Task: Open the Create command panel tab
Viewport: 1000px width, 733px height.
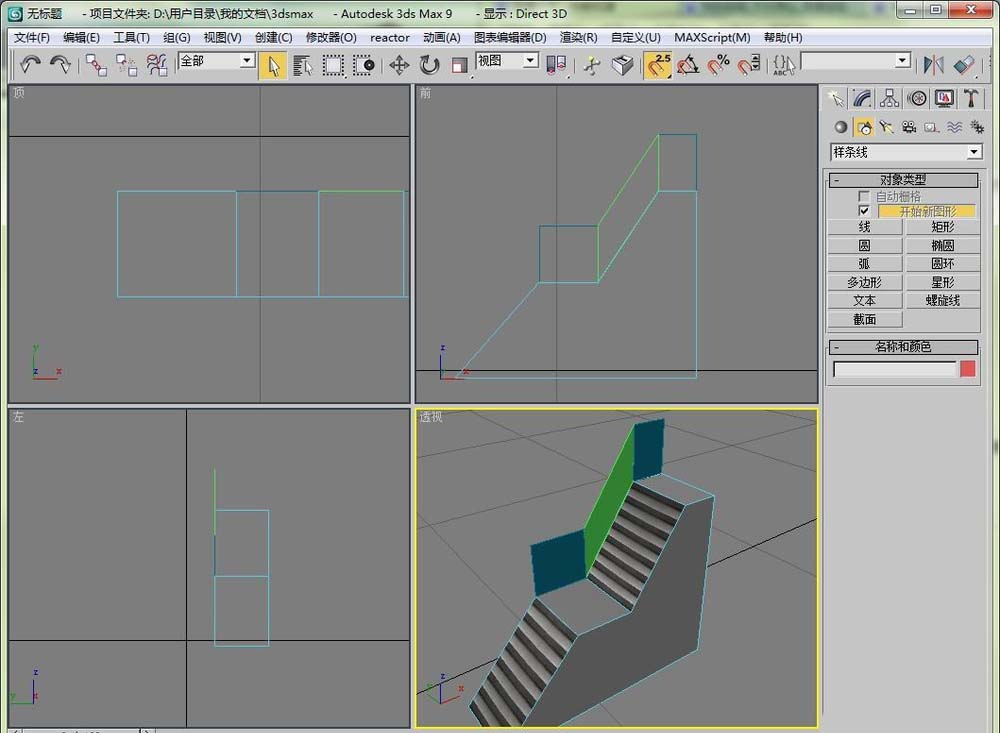Action: coord(835,98)
